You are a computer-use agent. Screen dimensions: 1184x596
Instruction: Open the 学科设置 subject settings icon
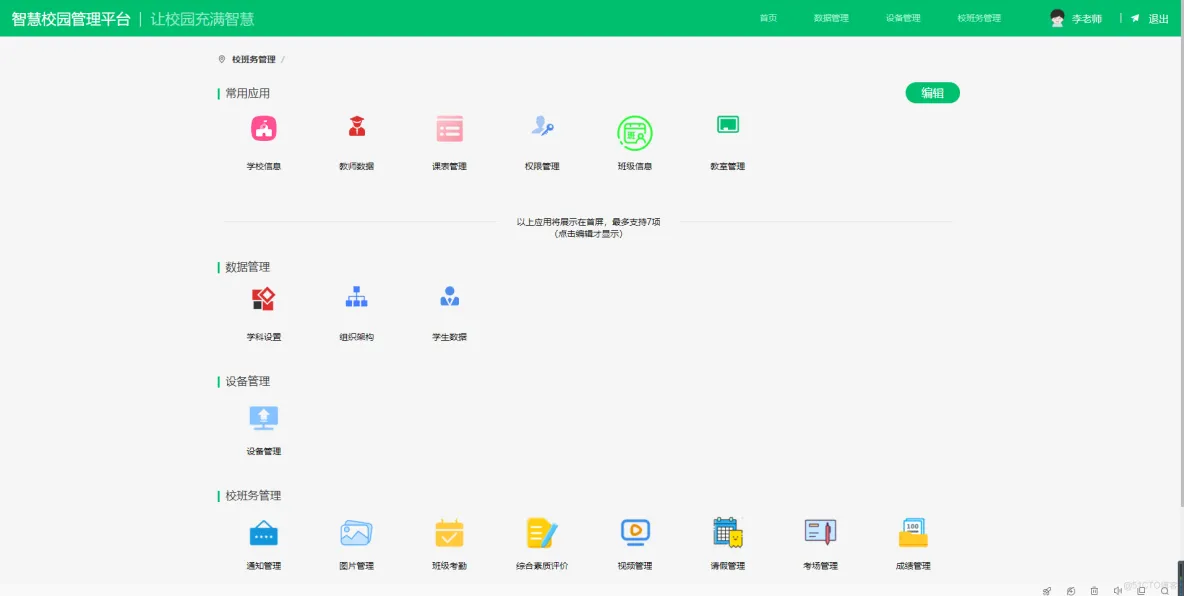(x=264, y=299)
